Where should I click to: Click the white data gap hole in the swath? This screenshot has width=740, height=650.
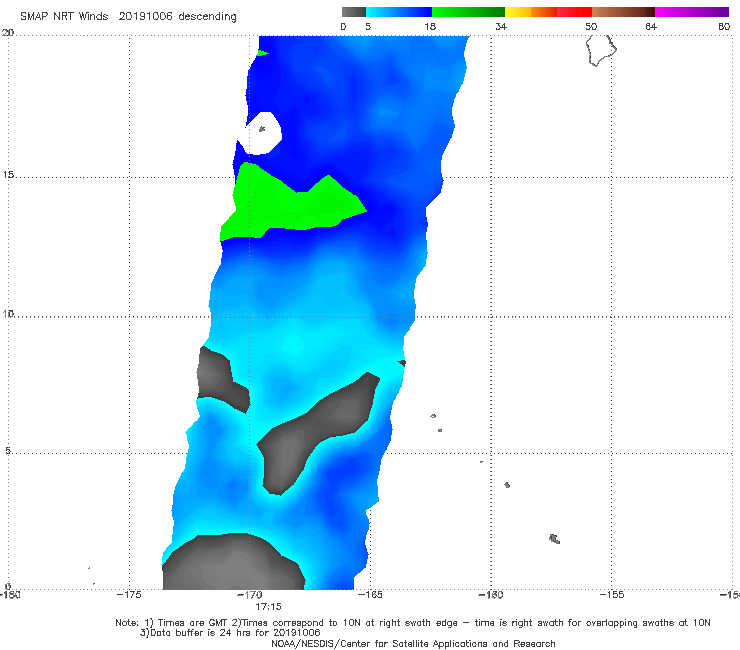261,133
